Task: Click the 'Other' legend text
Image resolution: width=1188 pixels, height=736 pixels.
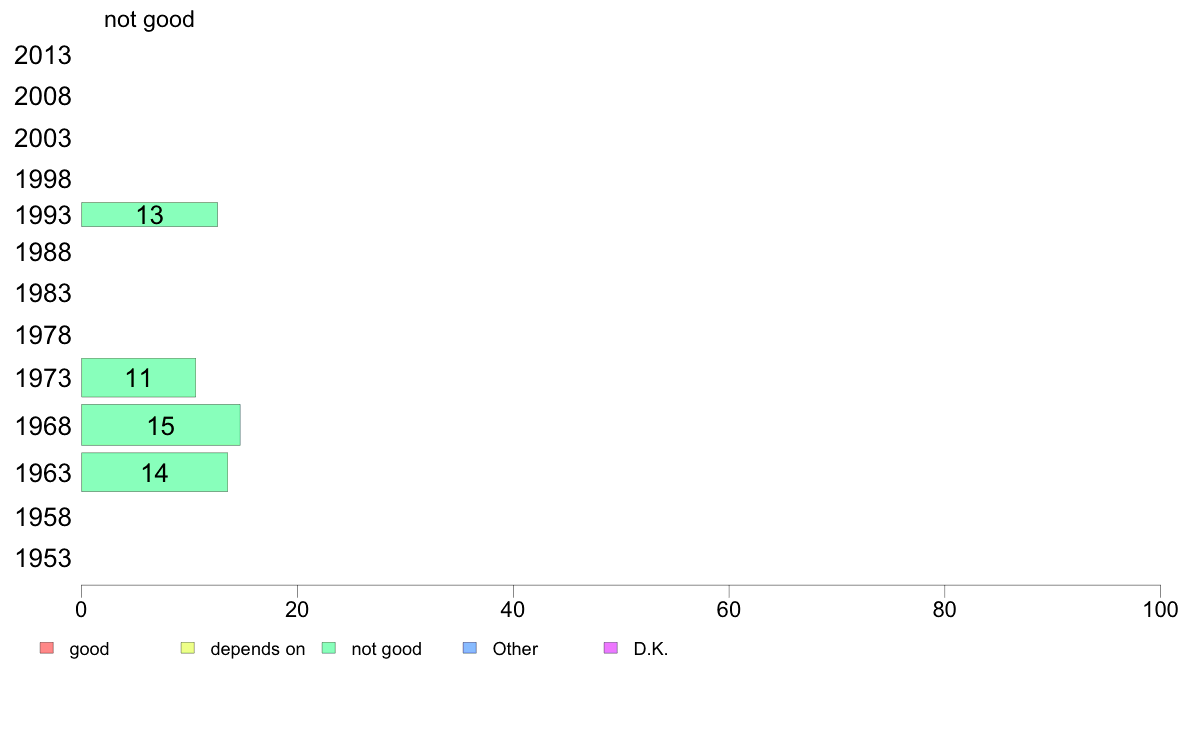Action: (x=515, y=649)
